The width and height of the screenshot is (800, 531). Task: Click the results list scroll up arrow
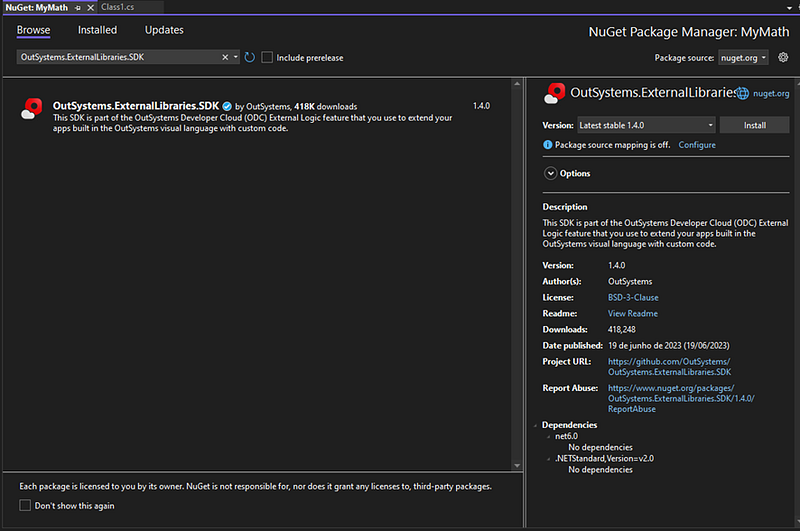(x=517, y=84)
